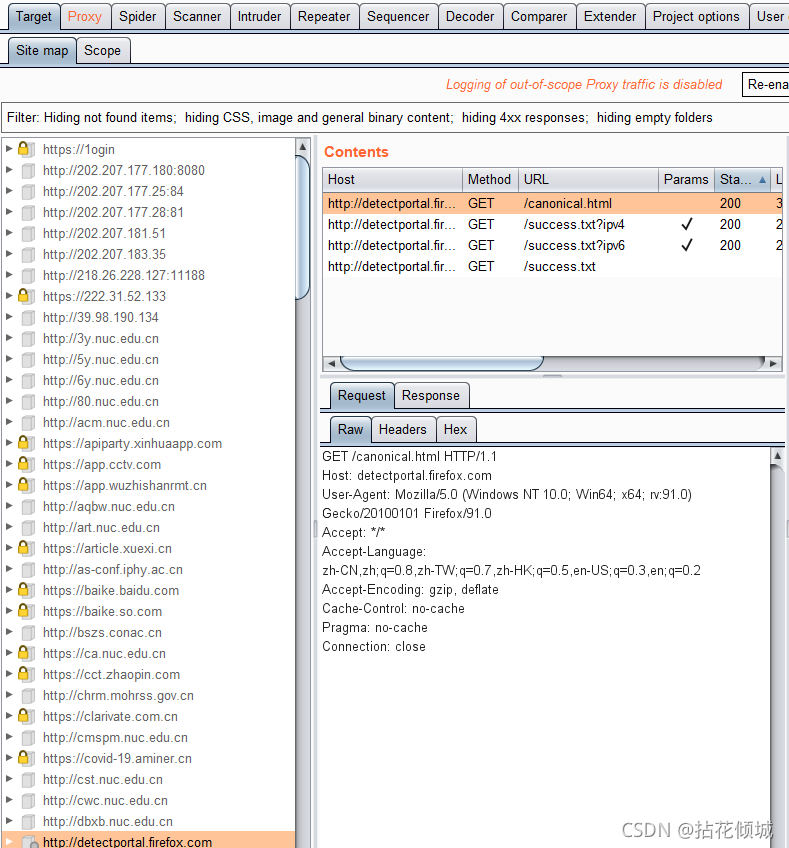
Task: Open the Spider tab
Action: (137, 17)
